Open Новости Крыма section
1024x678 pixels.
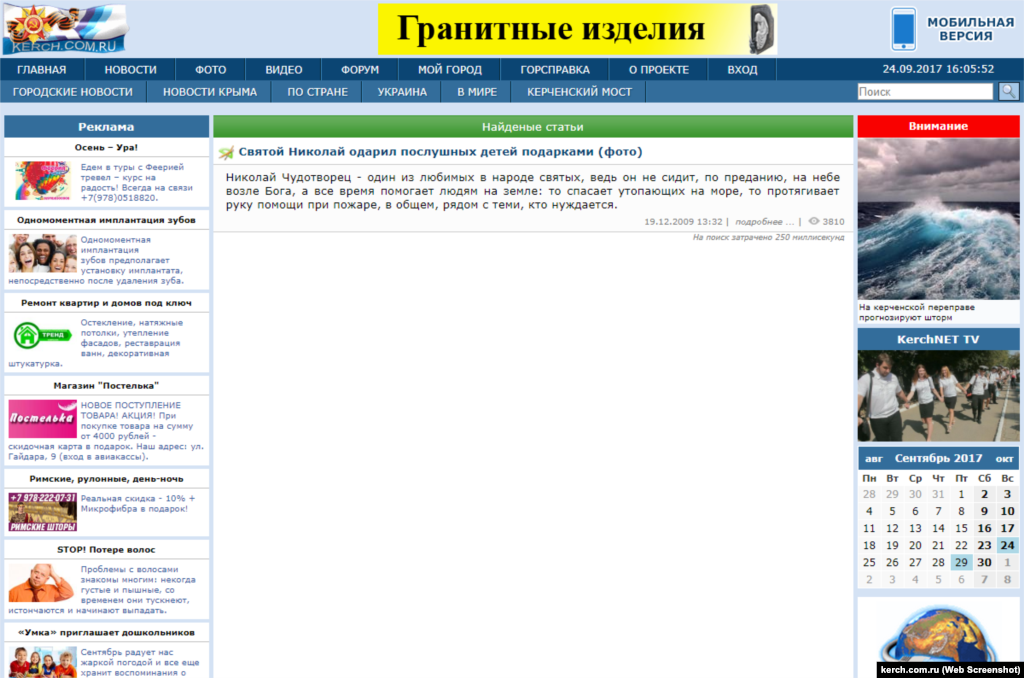[x=209, y=91]
